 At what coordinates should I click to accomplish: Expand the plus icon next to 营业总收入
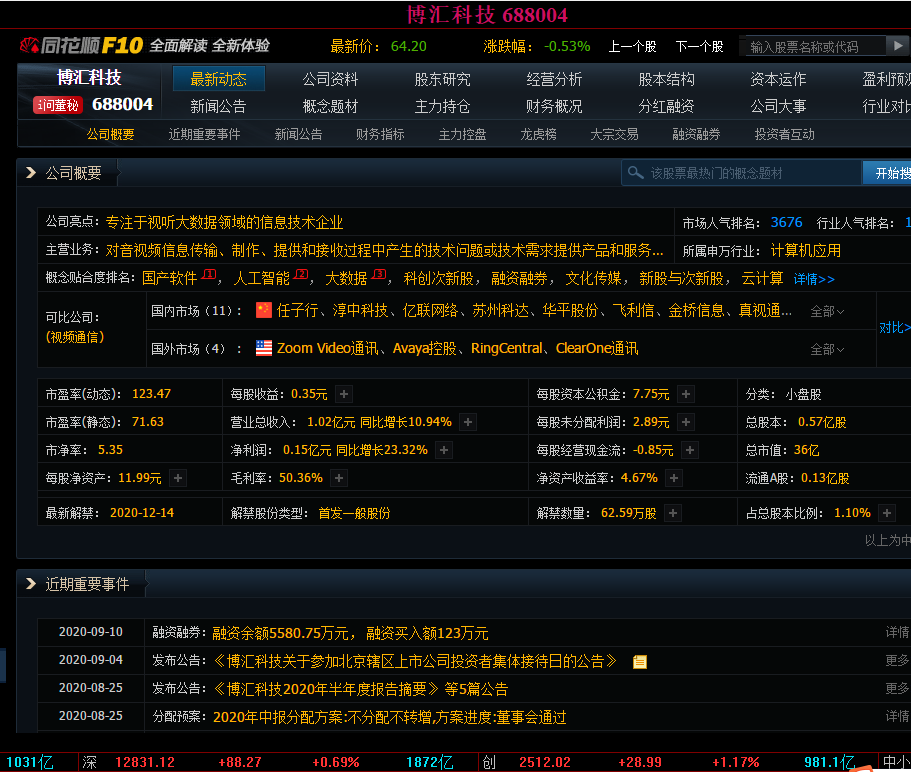[468, 422]
